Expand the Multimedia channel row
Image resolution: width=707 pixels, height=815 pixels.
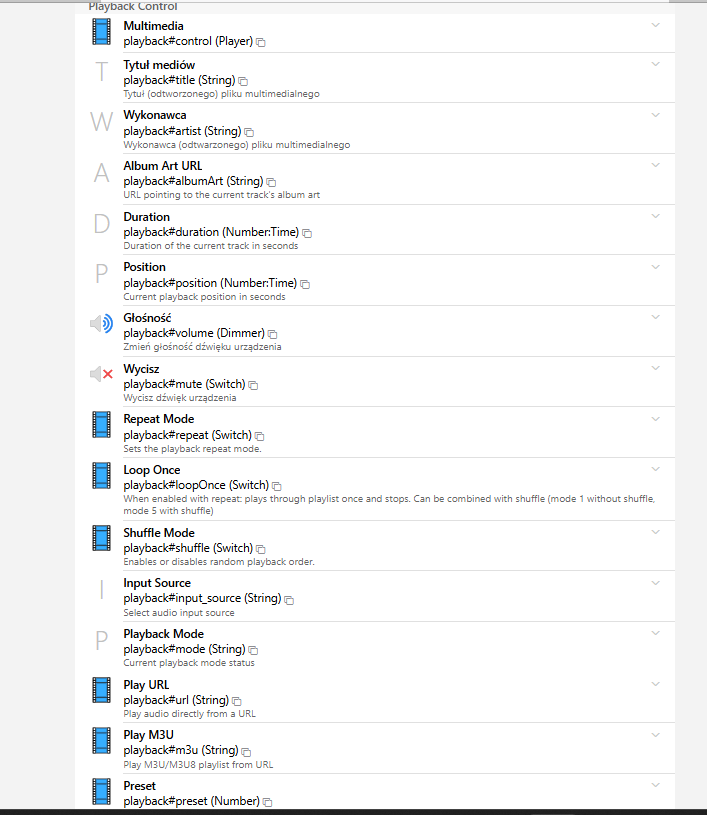(656, 25)
